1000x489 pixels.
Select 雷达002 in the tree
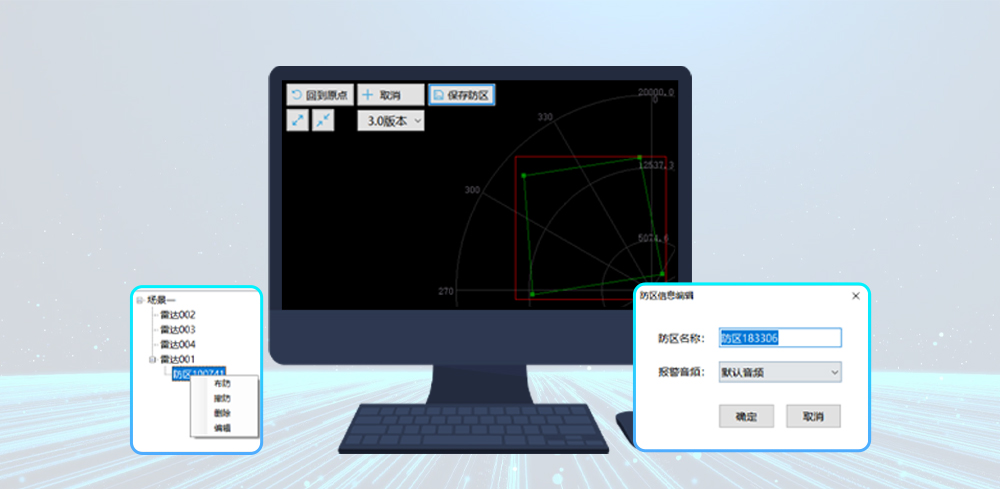[x=177, y=315]
